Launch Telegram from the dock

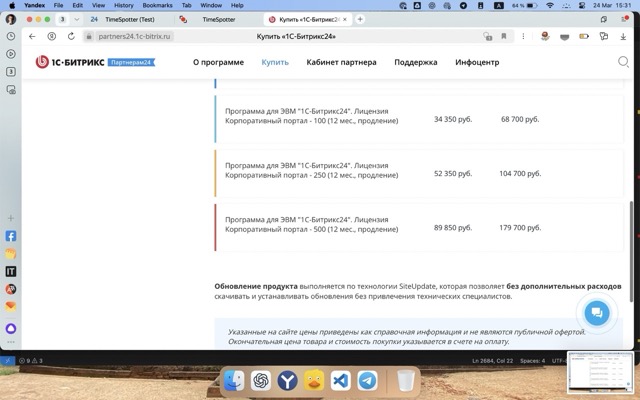[x=368, y=381]
